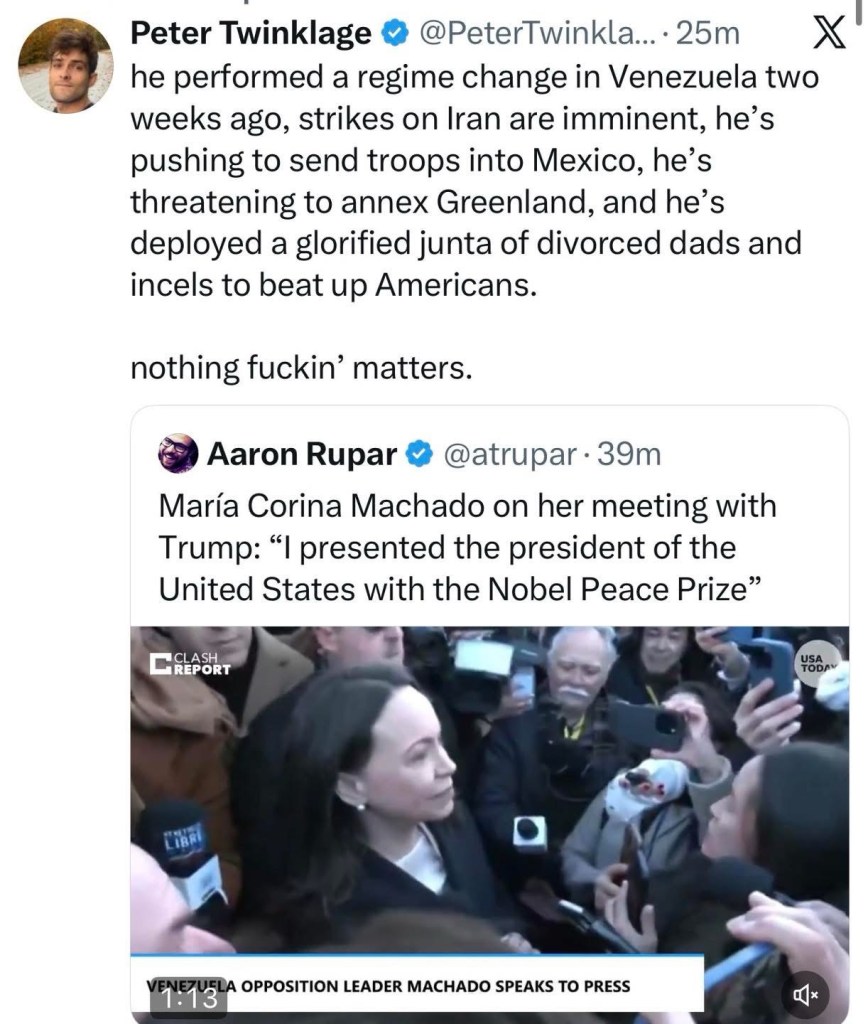Image resolution: width=868 pixels, height=1024 pixels.
Task: Open the @PeterTwinkla handle link
Action: (x=537, y=34)
